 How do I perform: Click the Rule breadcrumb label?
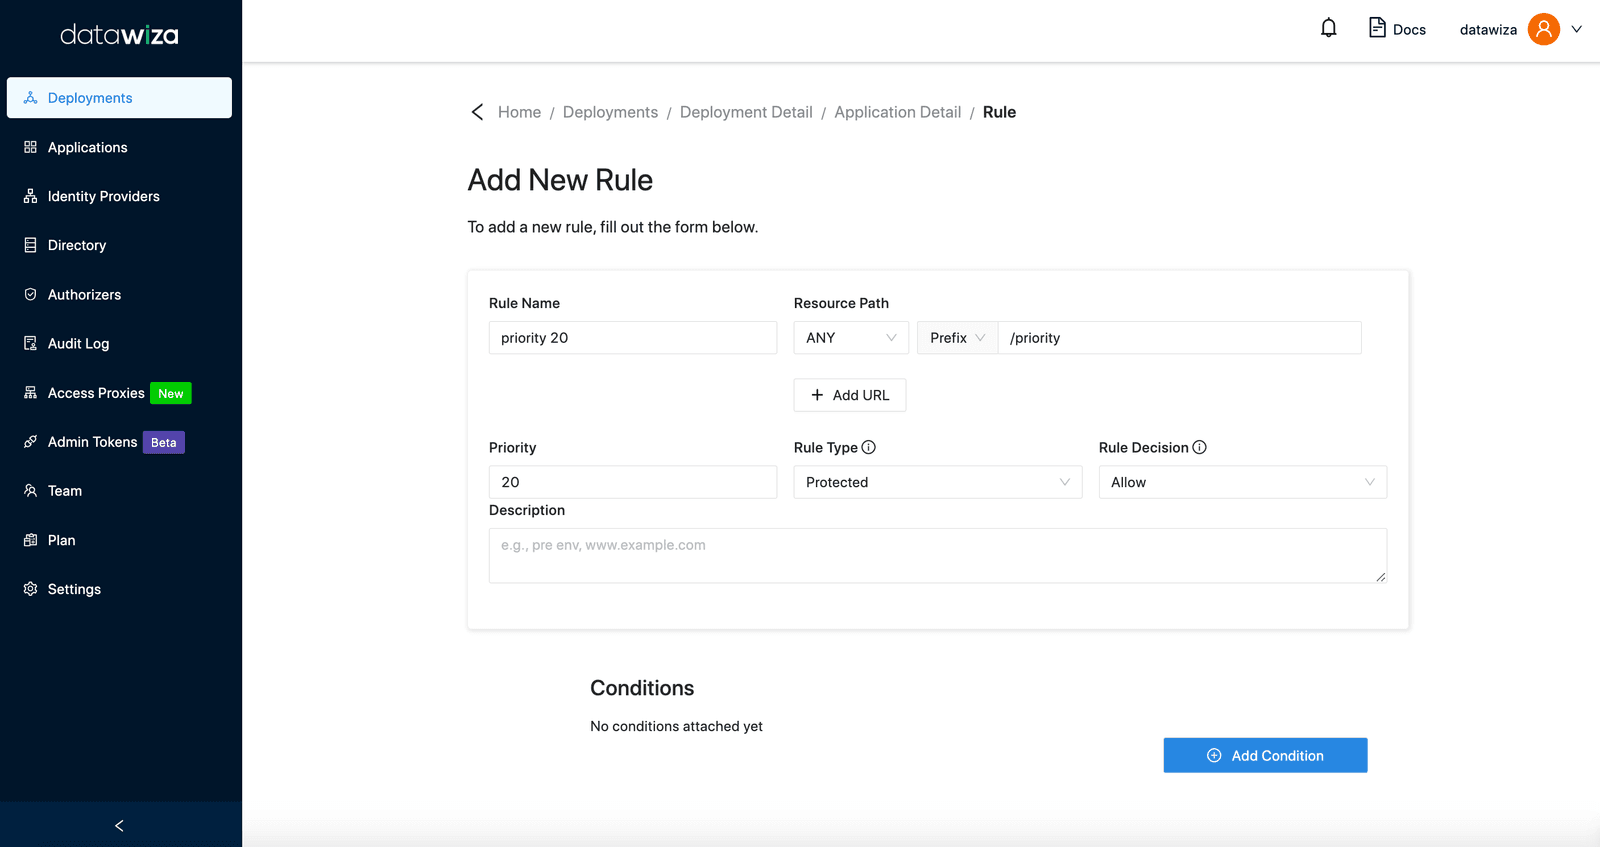tap(999, 112)
